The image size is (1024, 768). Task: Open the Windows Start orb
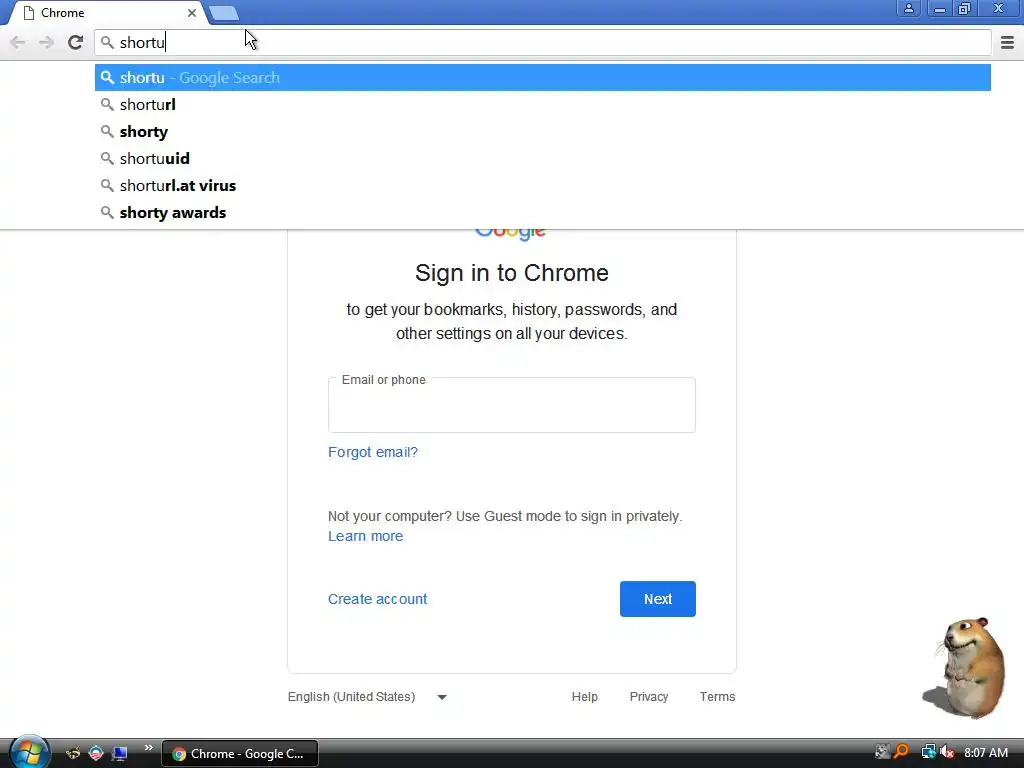[29, 752]
